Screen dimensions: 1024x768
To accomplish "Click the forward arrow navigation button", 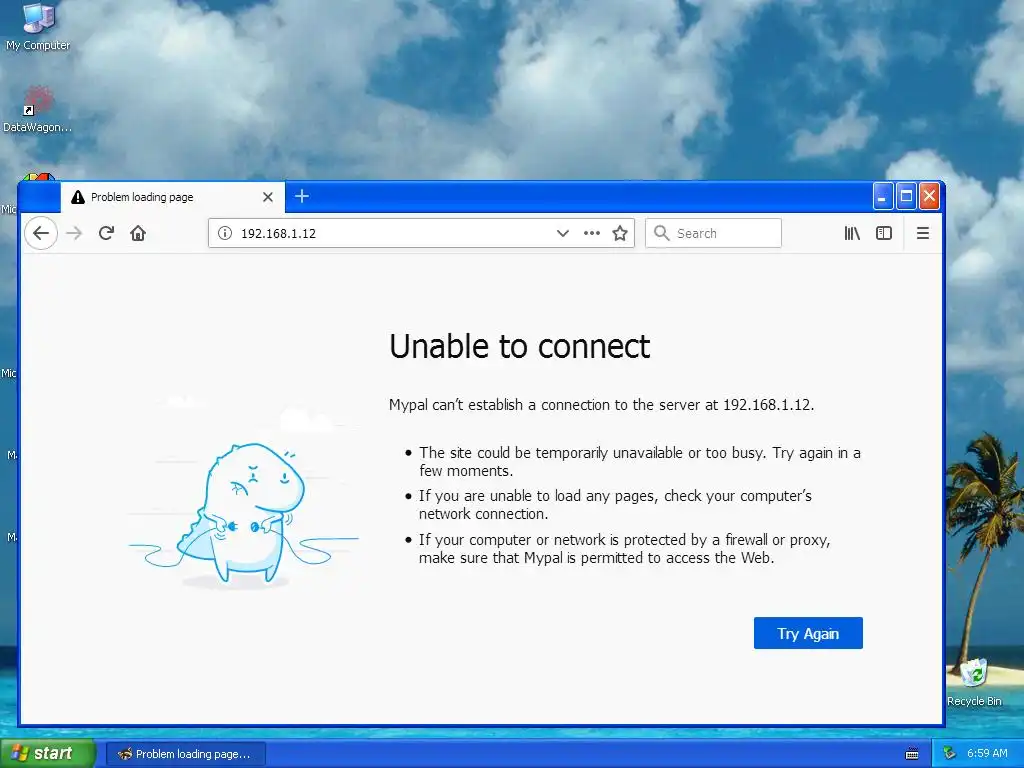I will click(x=74, y=233).
